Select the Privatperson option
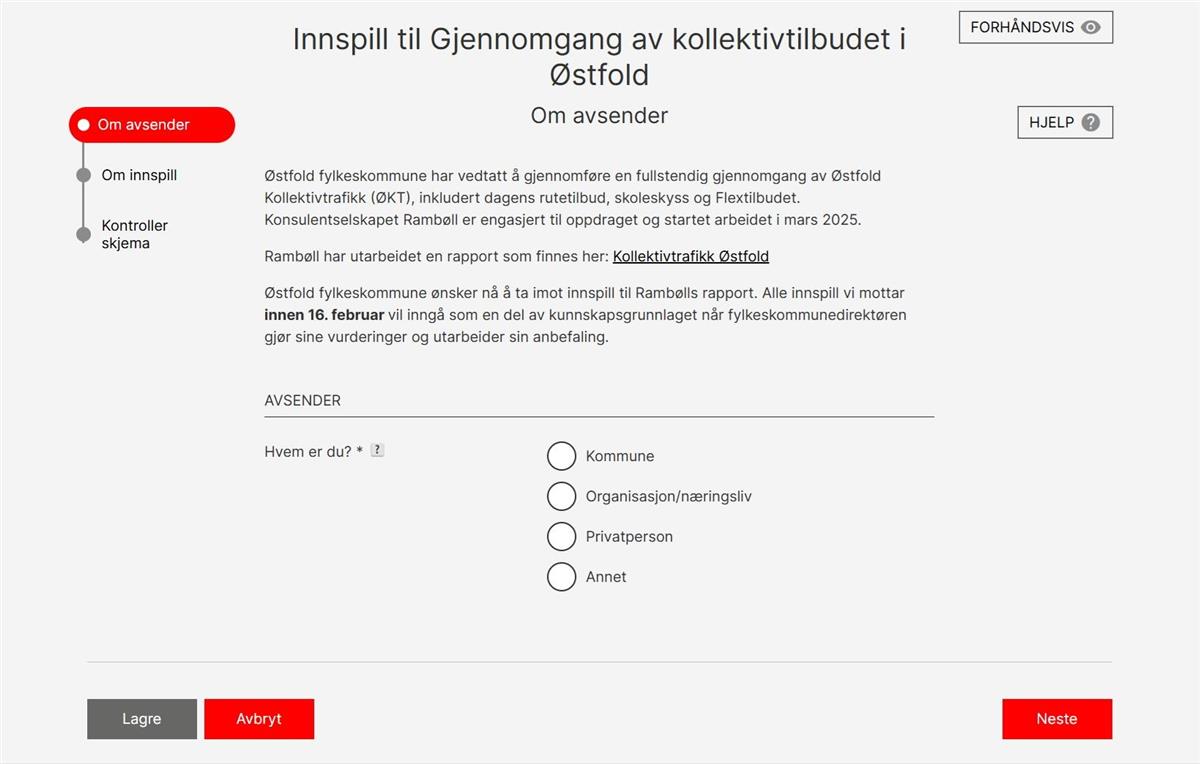 pos(562,536)
